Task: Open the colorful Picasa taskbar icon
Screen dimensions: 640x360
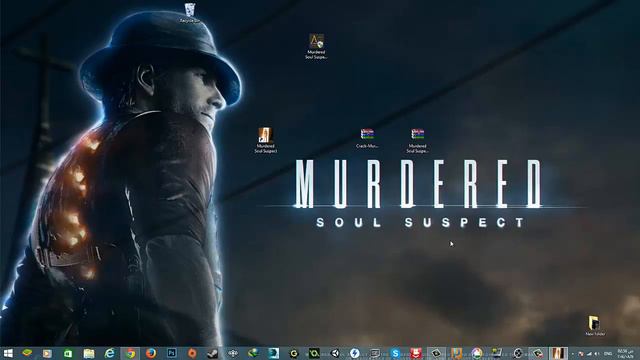Action: (x=477, y=353)
